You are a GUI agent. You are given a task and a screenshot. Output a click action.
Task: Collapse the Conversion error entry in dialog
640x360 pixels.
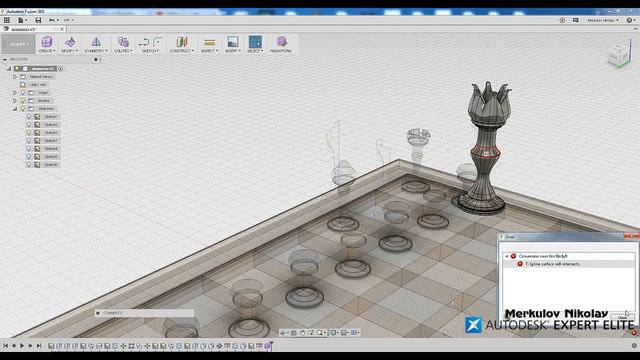click(x=507, y=256)
